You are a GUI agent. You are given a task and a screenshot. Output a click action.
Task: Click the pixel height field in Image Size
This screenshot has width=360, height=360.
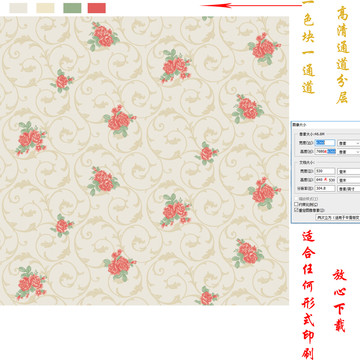point(325,151)
